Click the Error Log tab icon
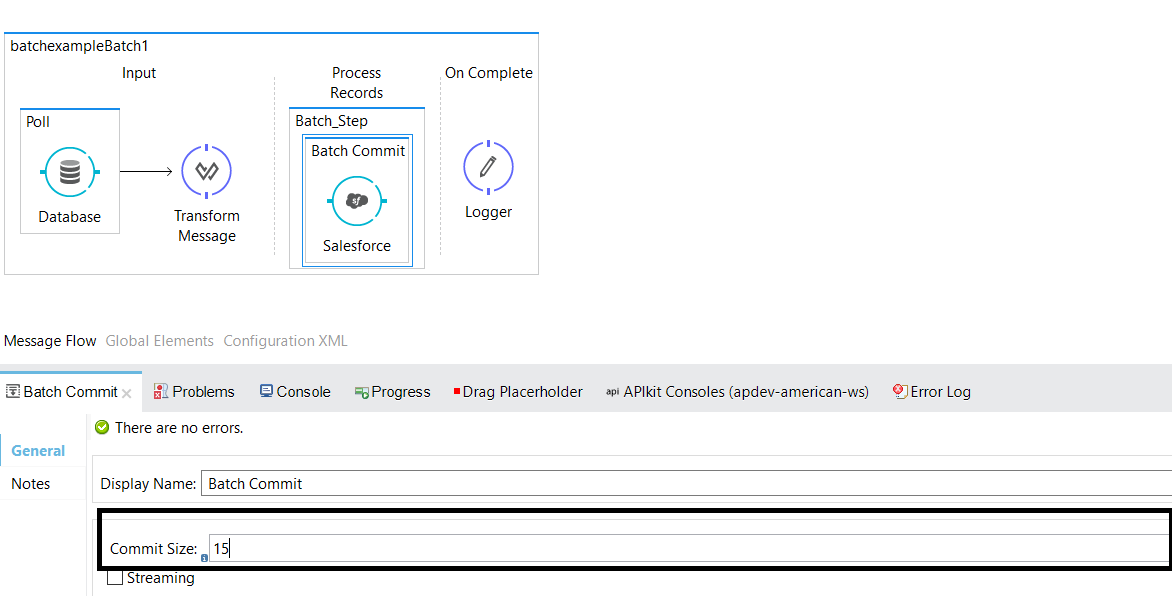The height and width of the screenshot is (596, 1172). (x=901, y=391)
